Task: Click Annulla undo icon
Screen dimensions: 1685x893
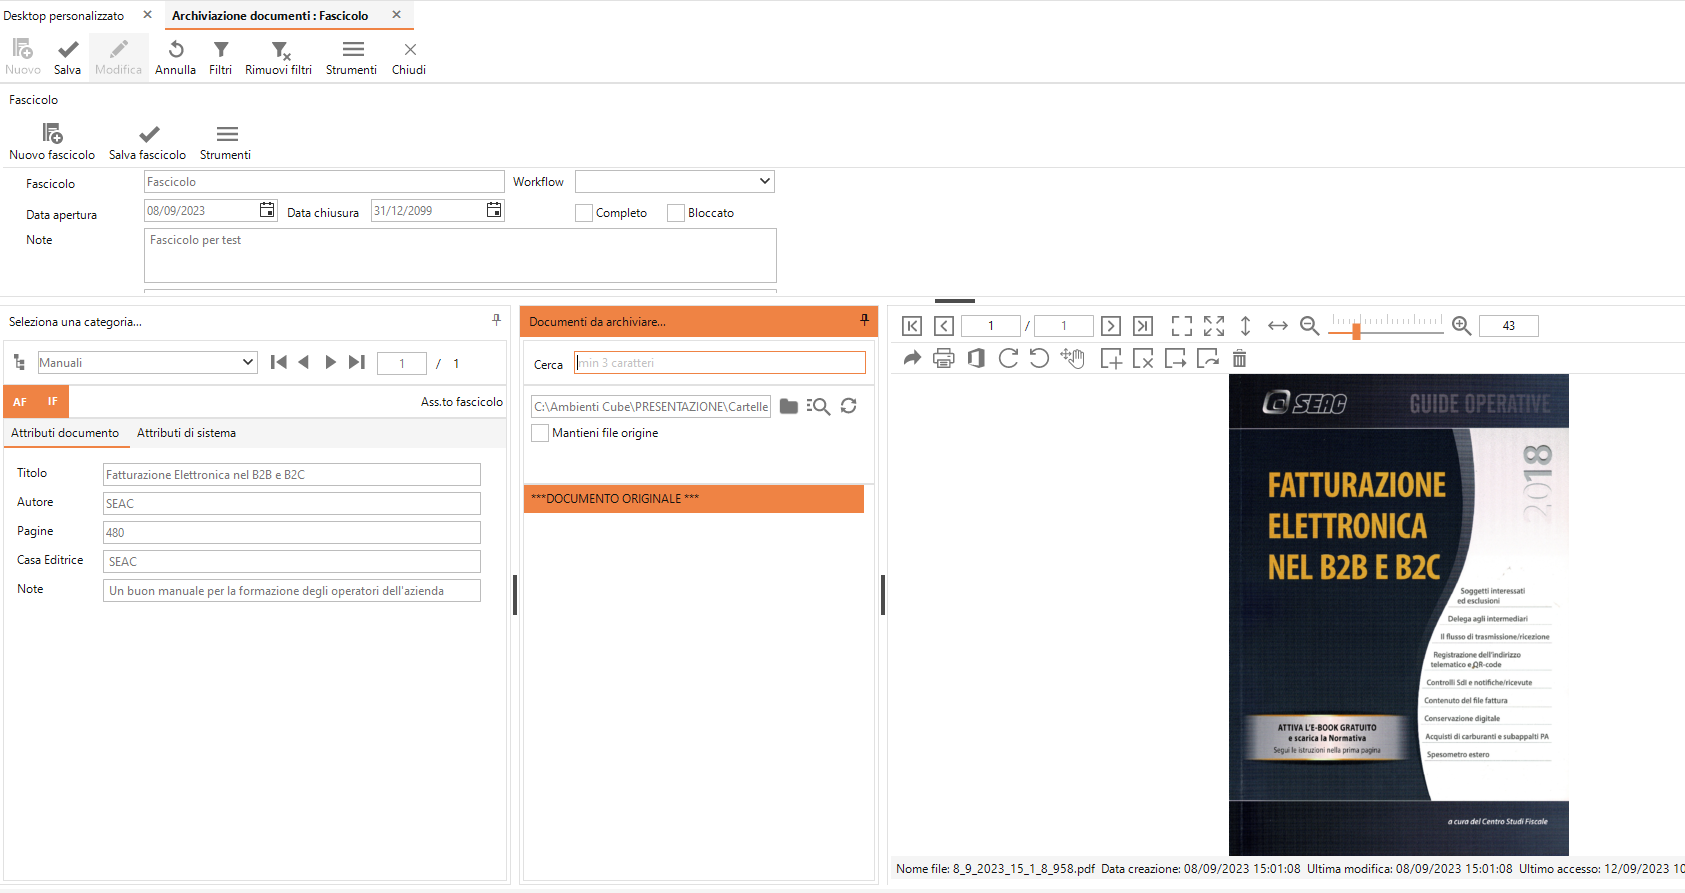Action: click(x=176, y=57)
